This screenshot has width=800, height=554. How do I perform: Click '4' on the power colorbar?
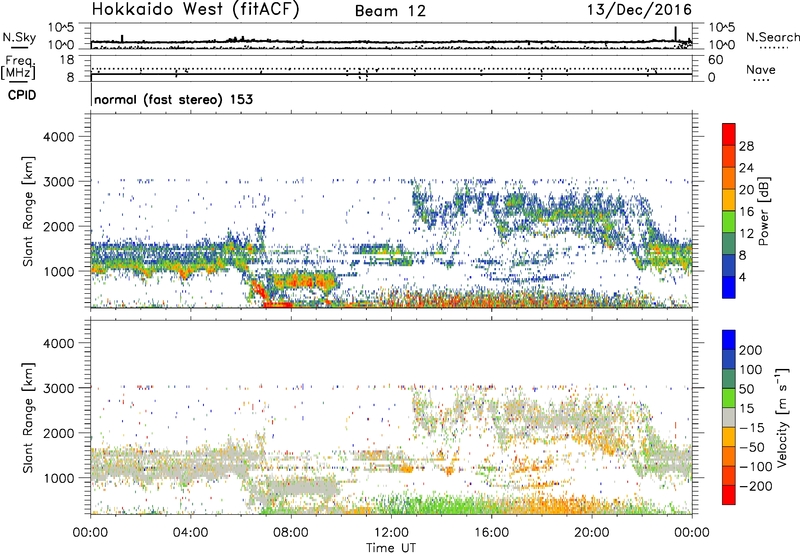[x=743, y=277]
